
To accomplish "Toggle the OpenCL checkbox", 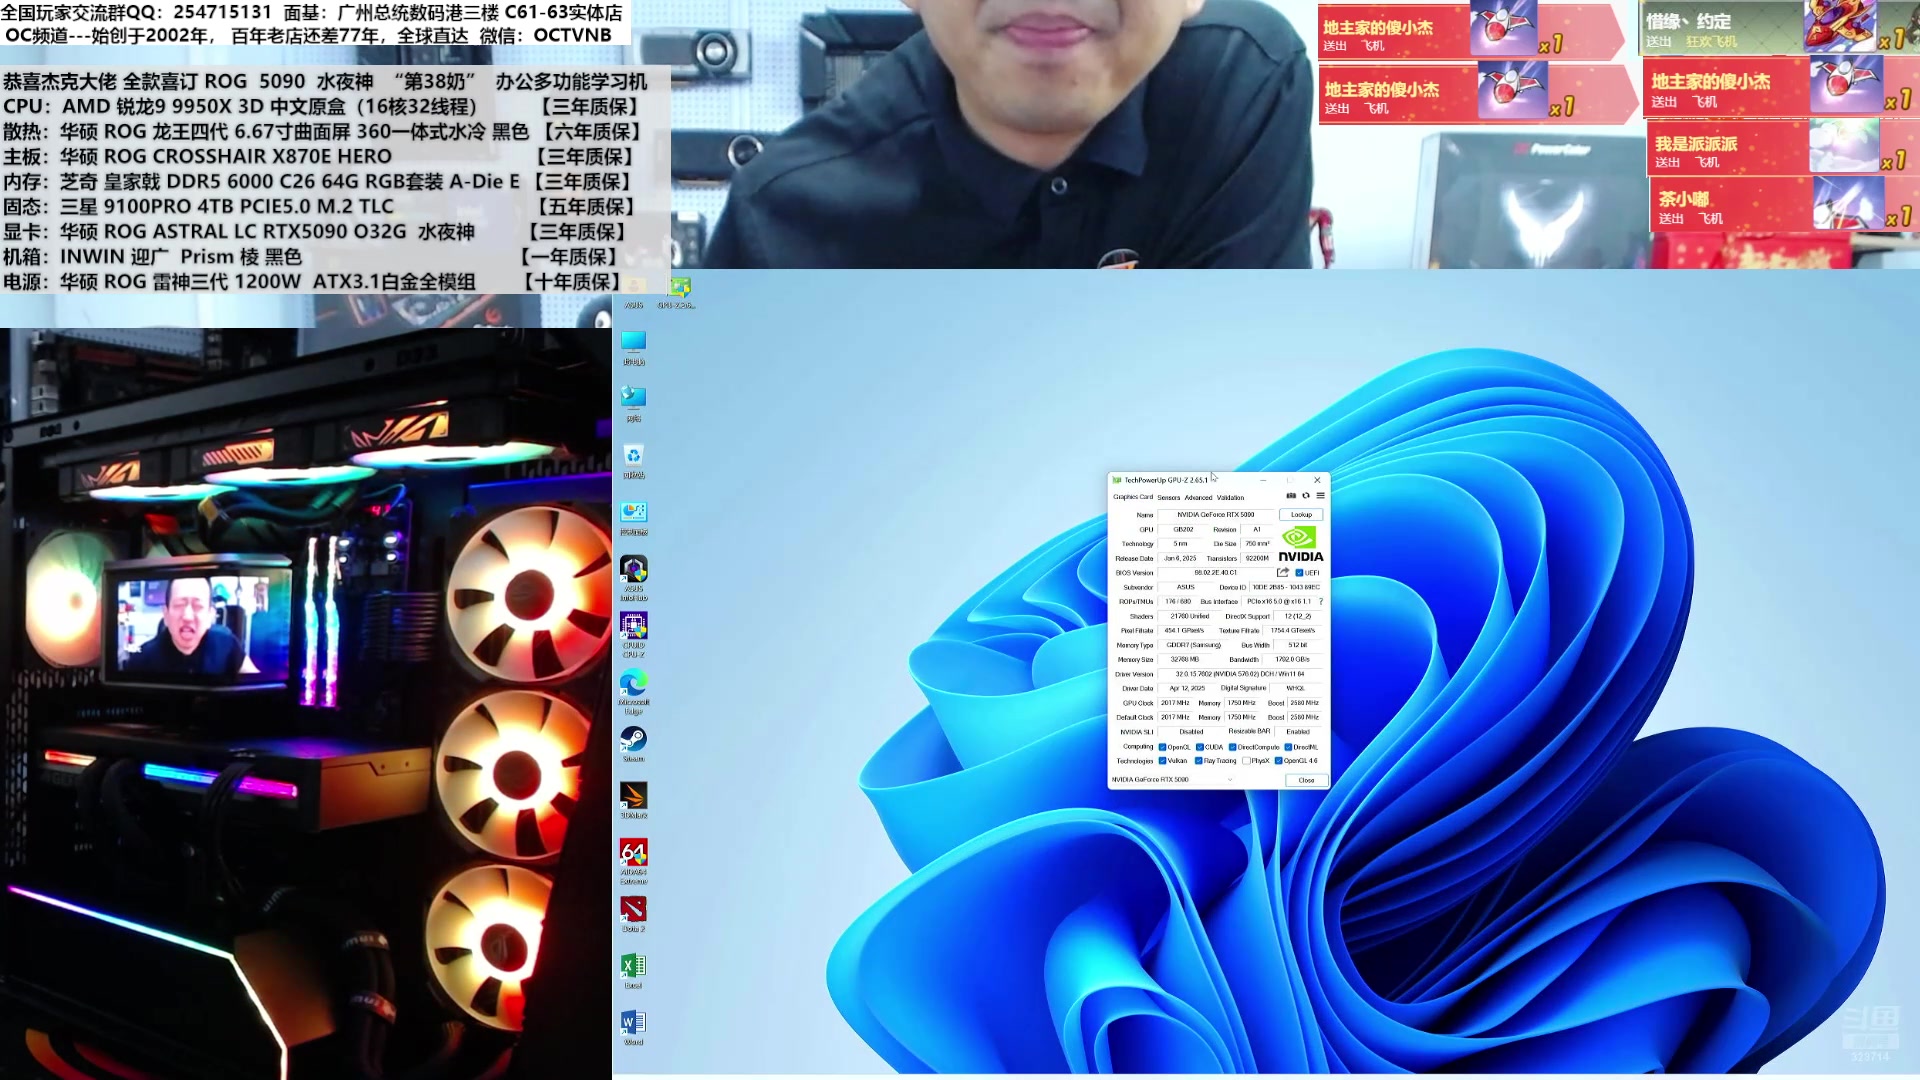I will pyautogui.click(x=1162, y=747).
